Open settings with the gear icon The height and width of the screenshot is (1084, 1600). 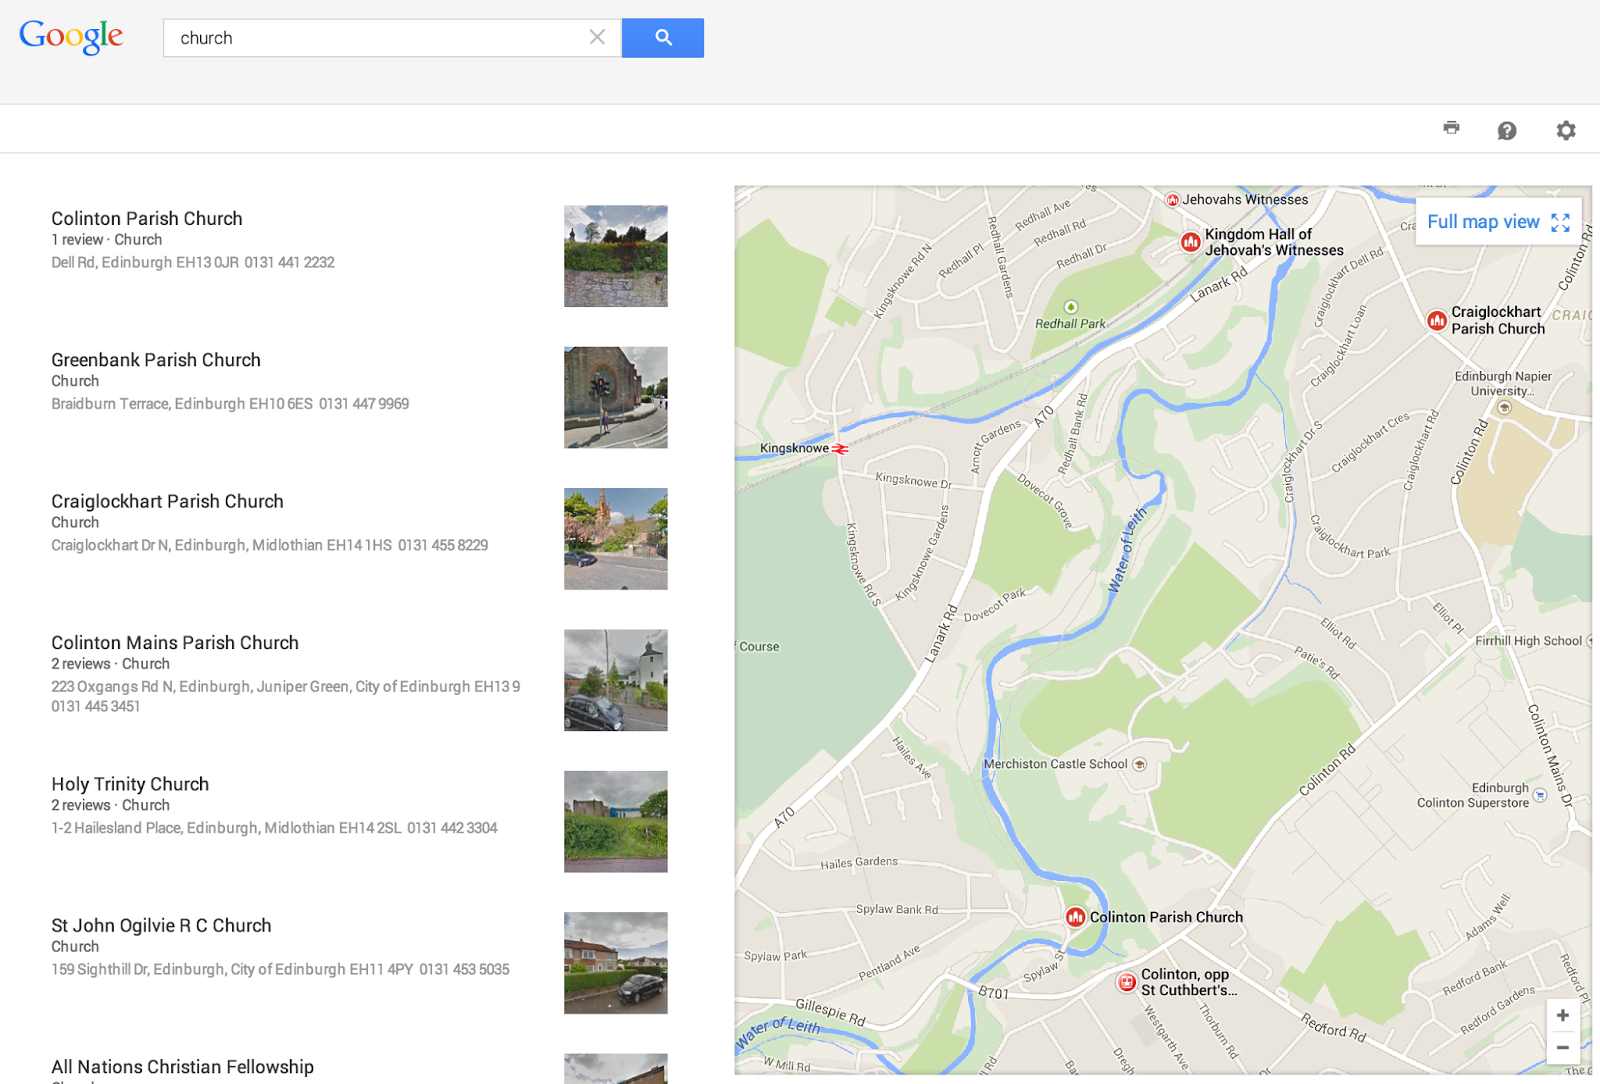[1566, 129]
